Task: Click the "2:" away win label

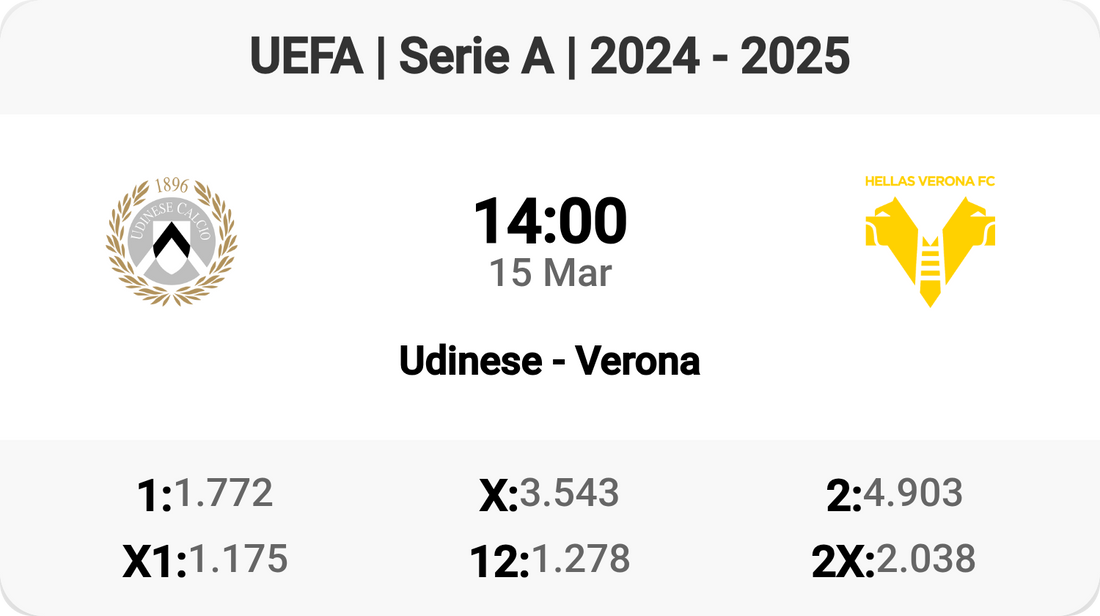Action: click(x=844, y=496)
